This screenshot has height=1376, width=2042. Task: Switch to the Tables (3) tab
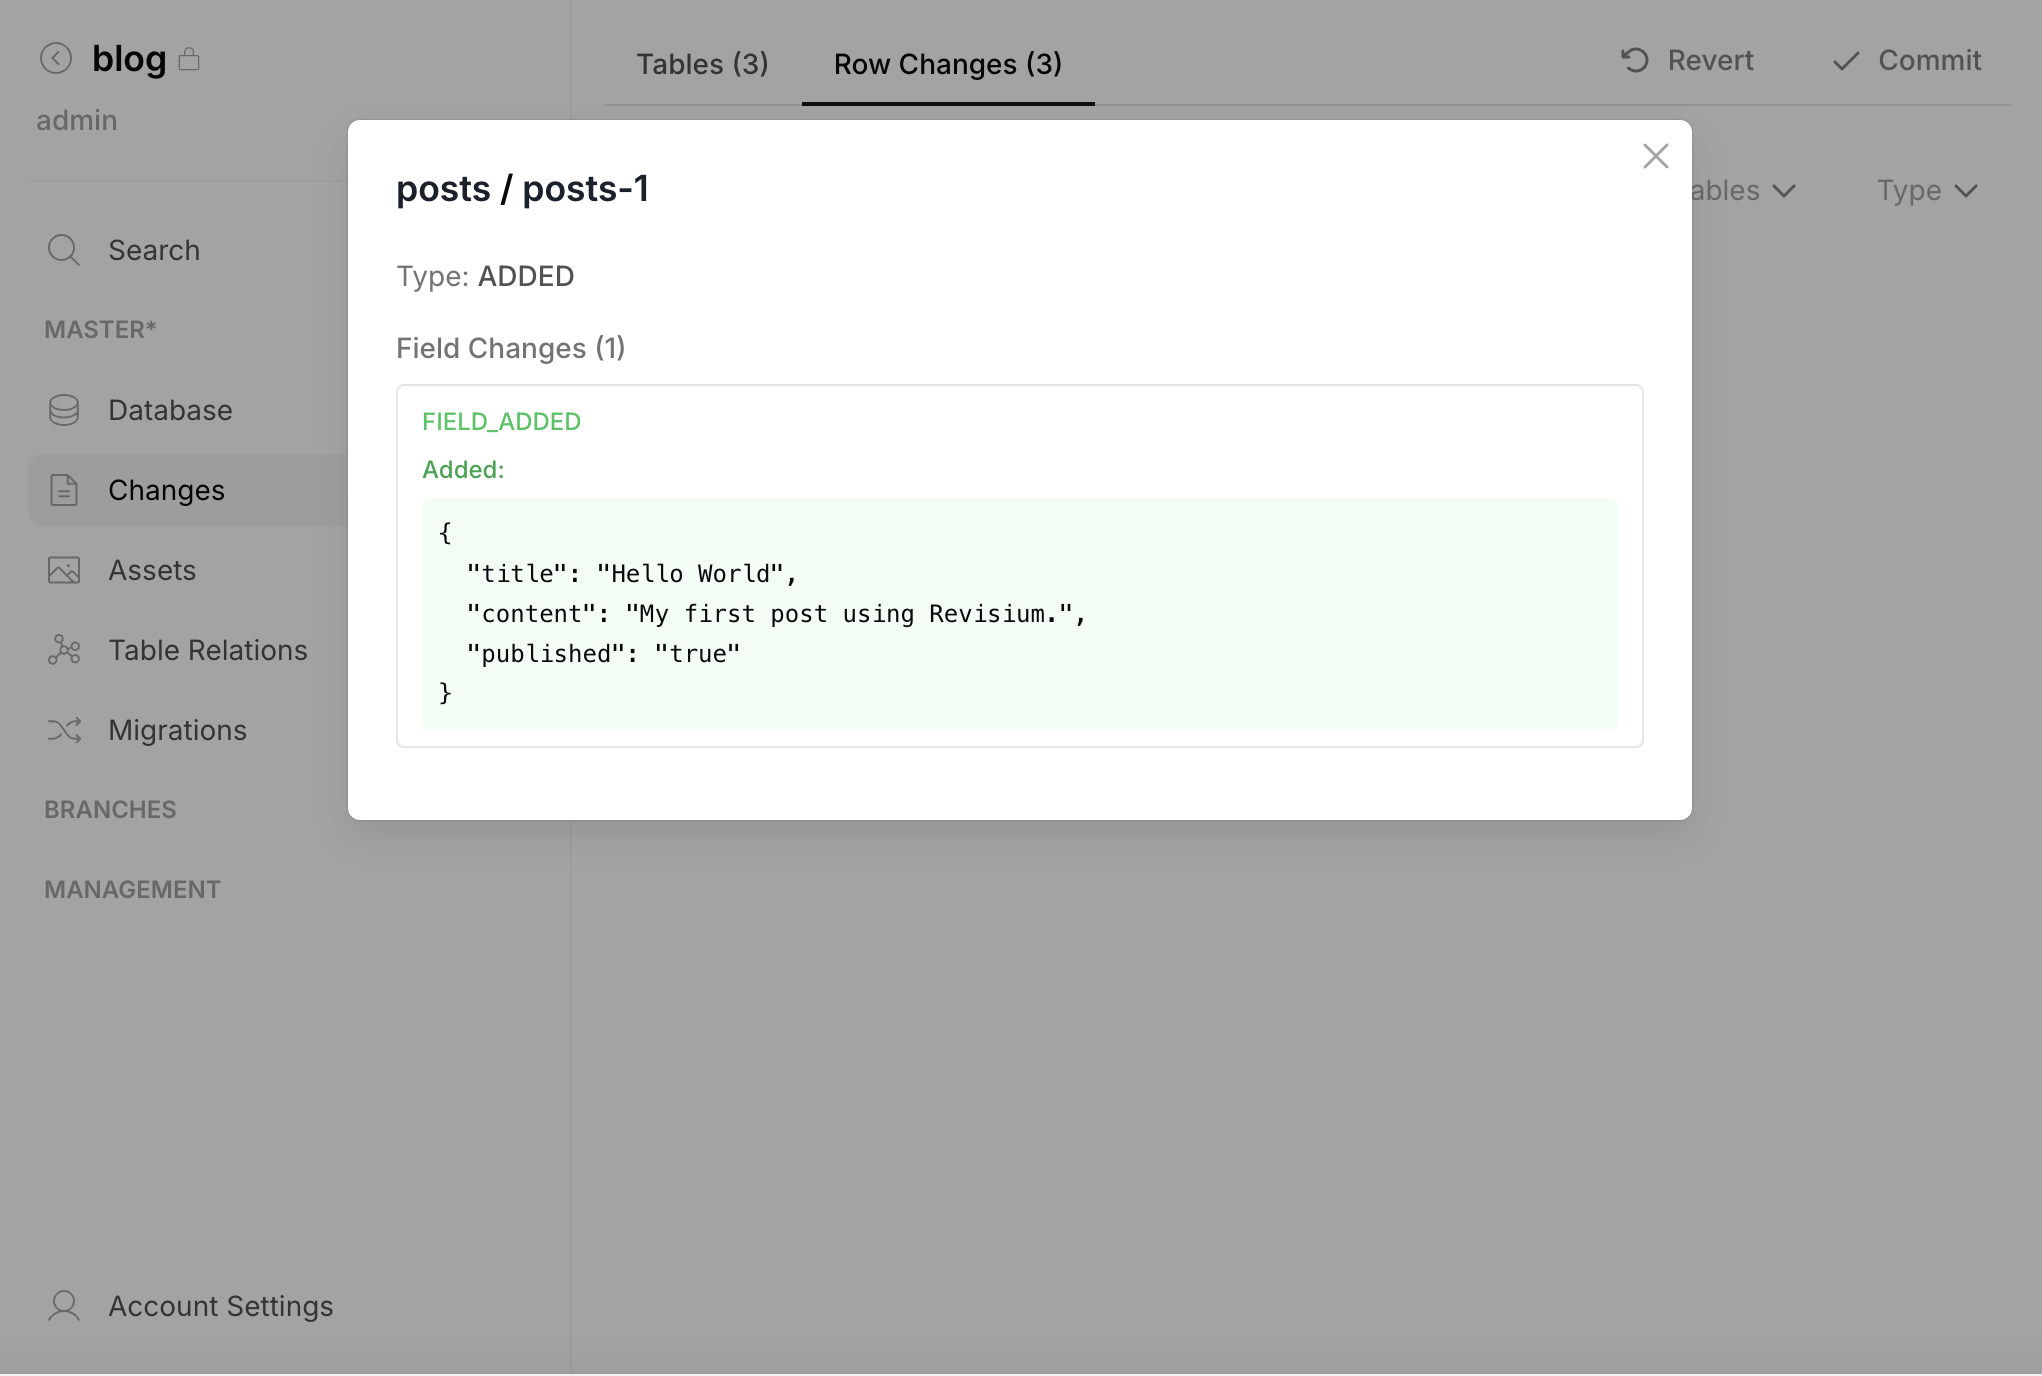tap(702, 64)
